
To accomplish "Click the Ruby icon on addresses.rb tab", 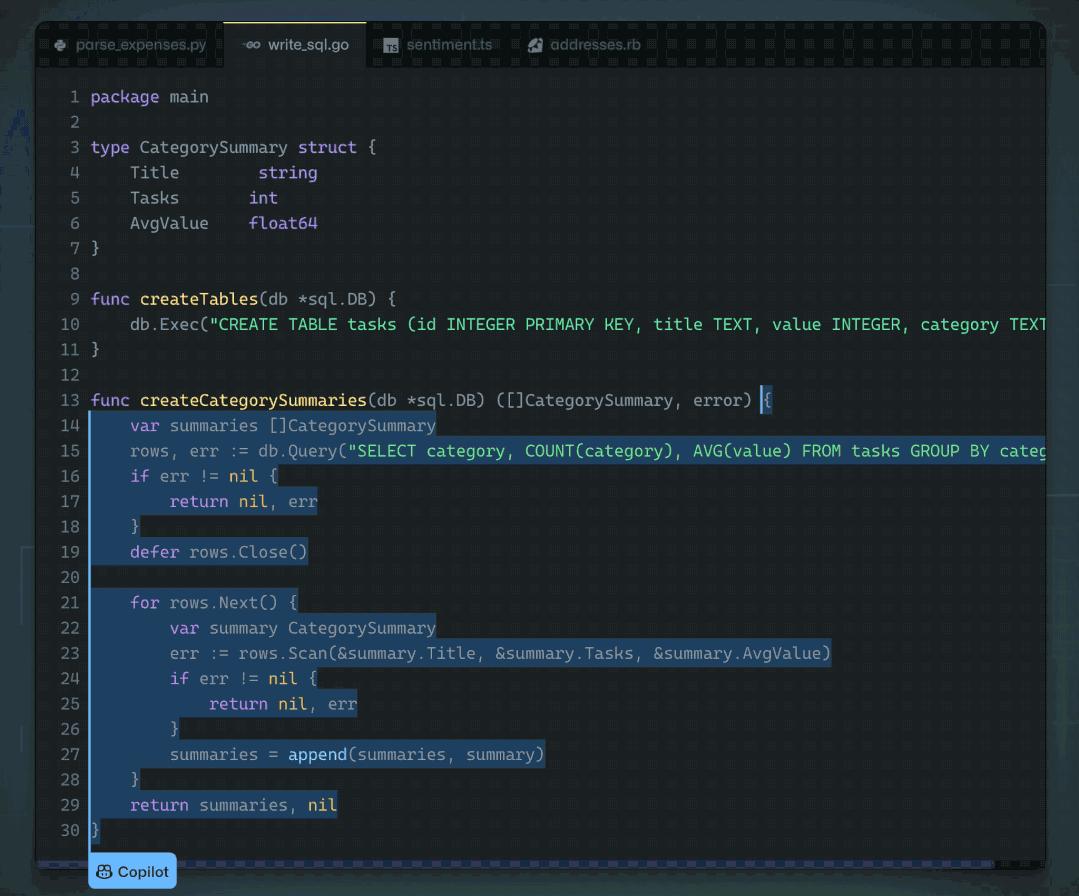I will 535,45.
